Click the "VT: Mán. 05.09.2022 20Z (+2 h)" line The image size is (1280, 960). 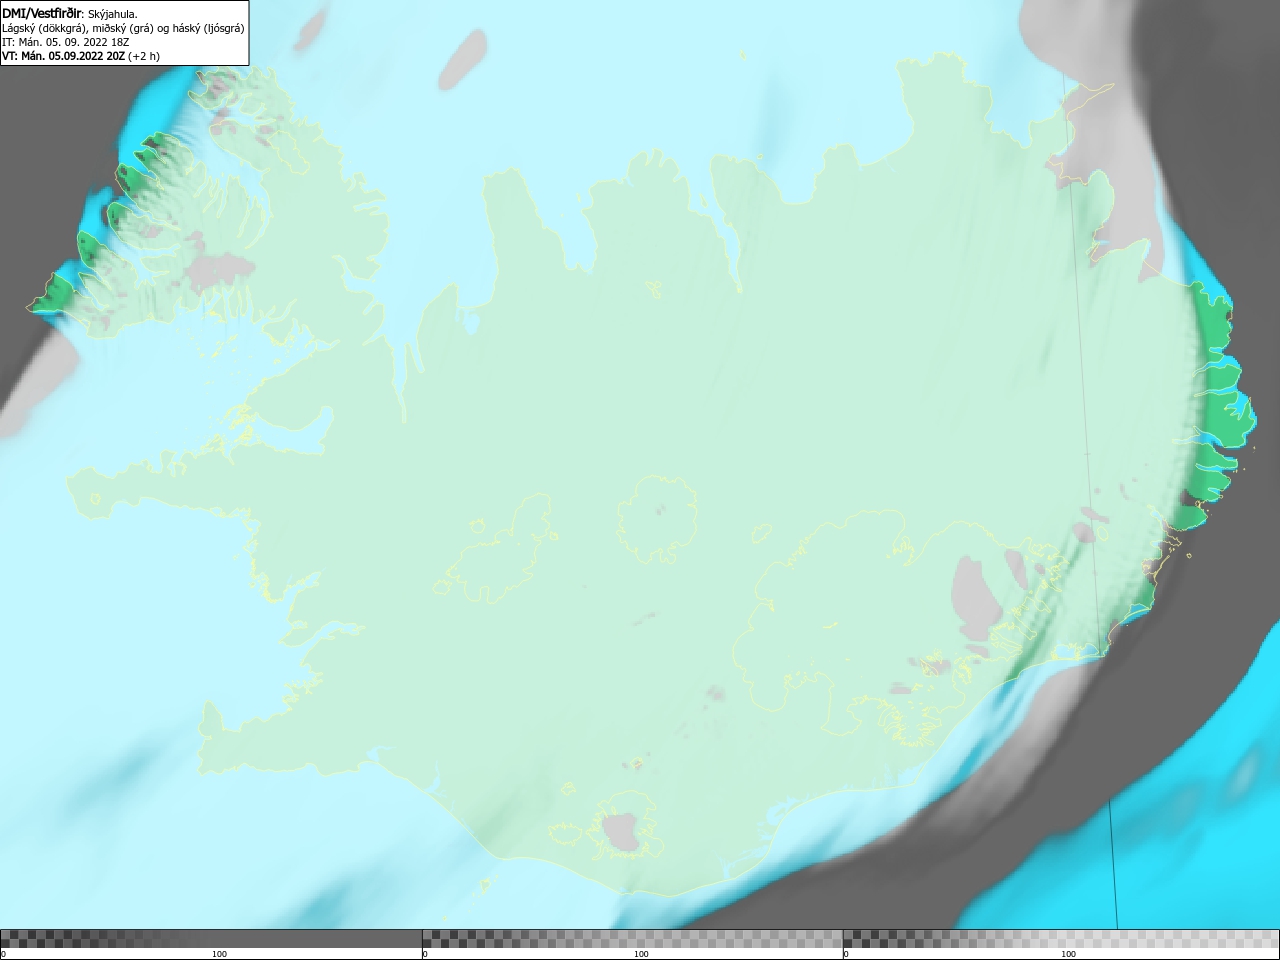tap(81, 56)
